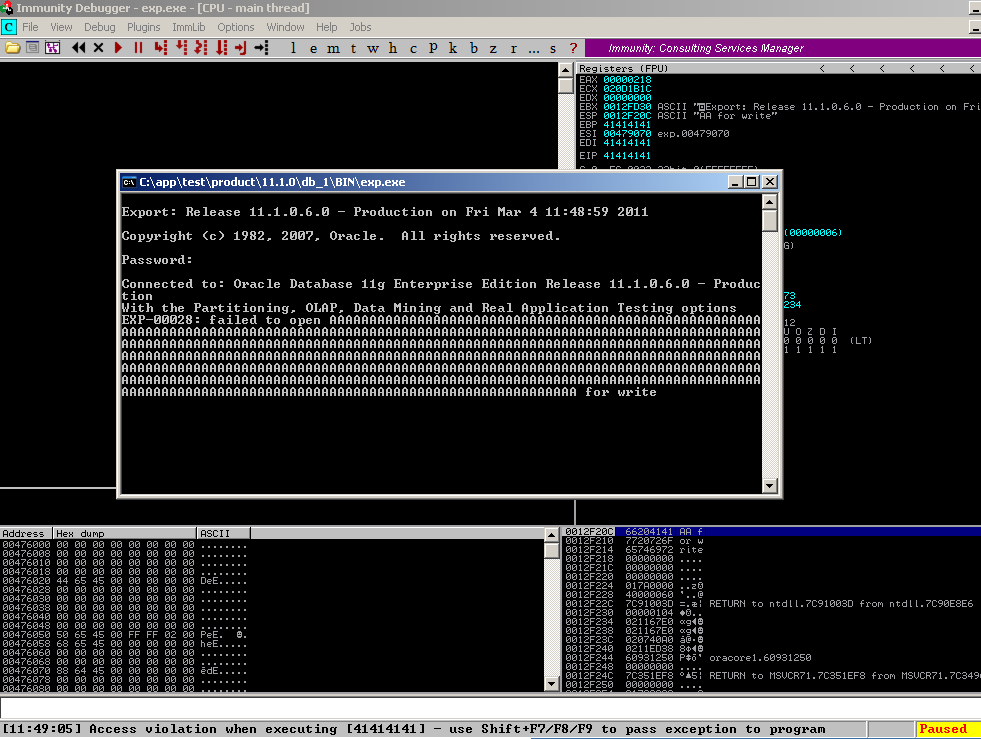This screenshot has width=981, height=739.
Task: Show References with 'r' button
Action: click(x=514, y=48)
